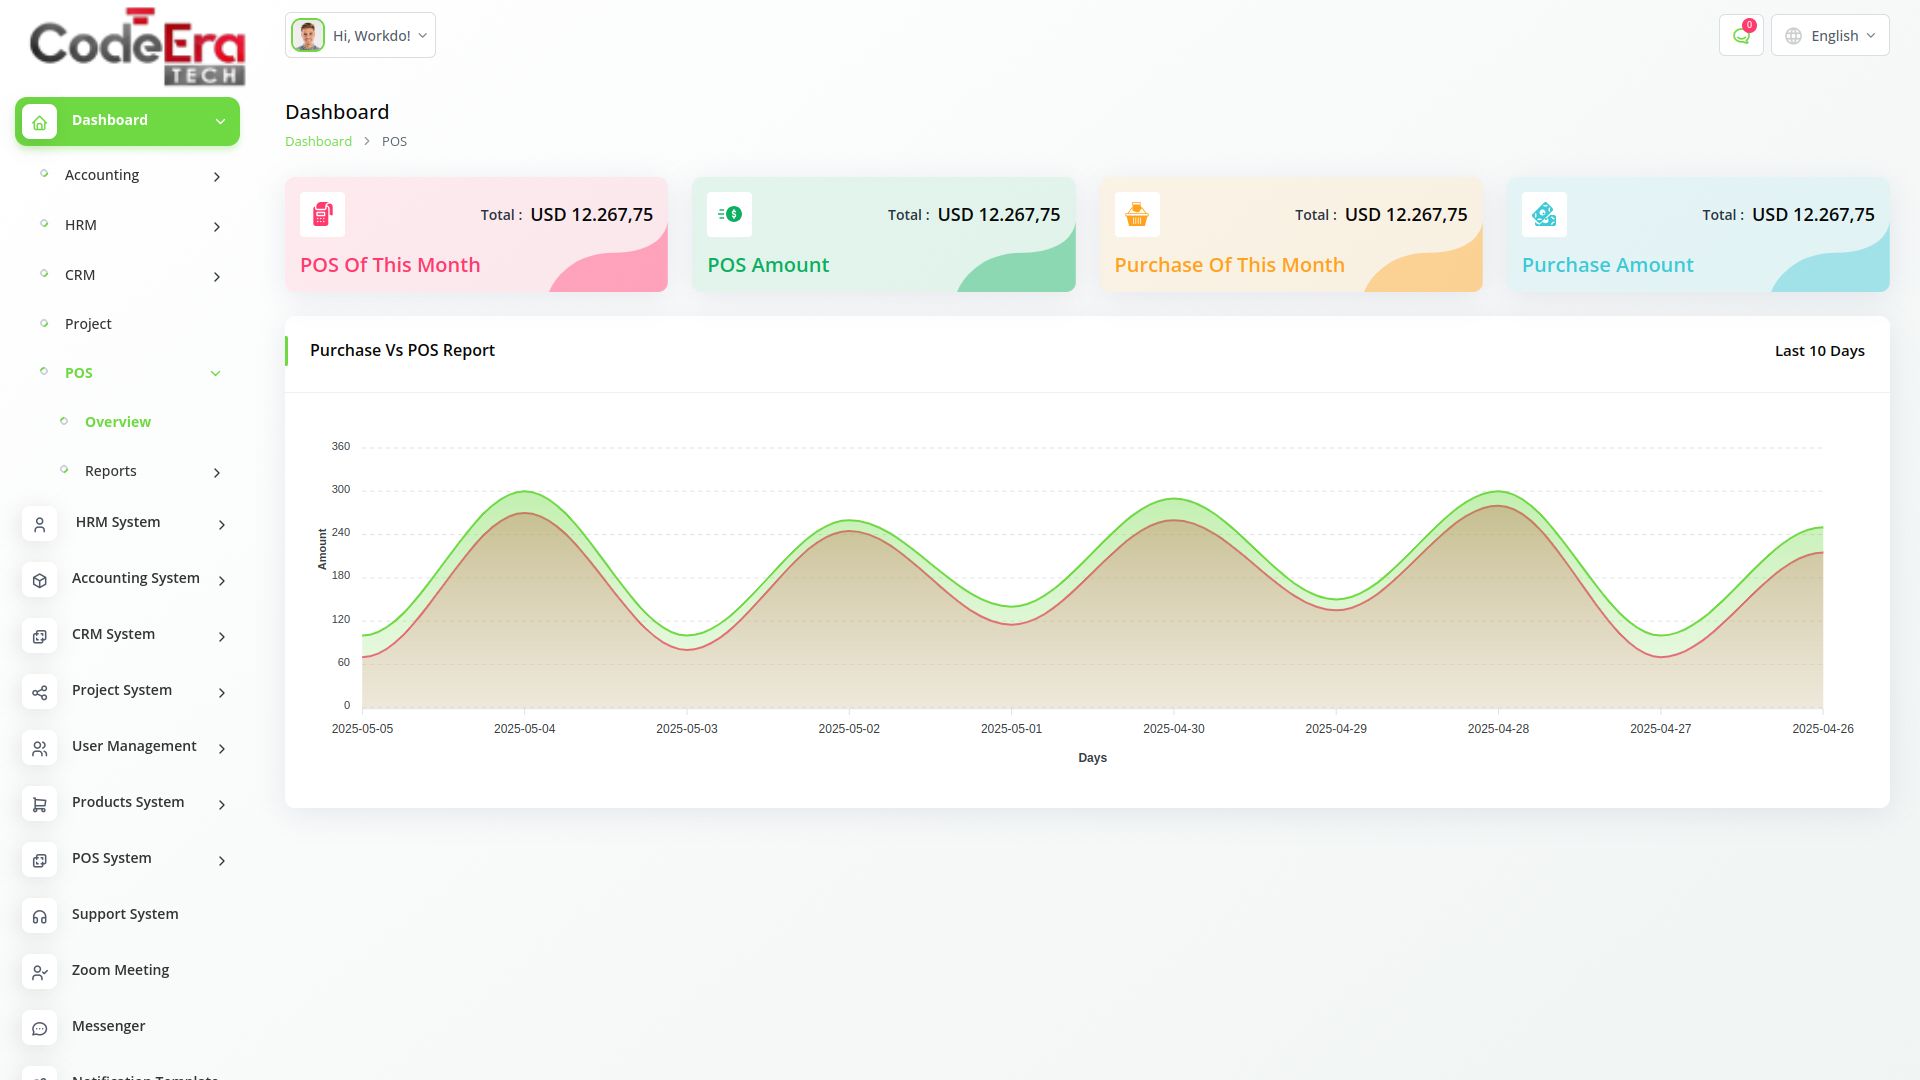The image size is (1920, 1080).
Task: Click the User Management people icon
Action: click(40, 748)
